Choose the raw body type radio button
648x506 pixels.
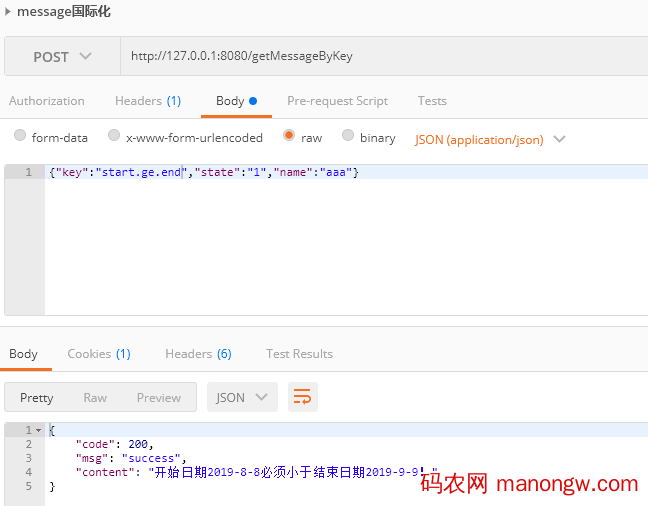coord(289,136)
